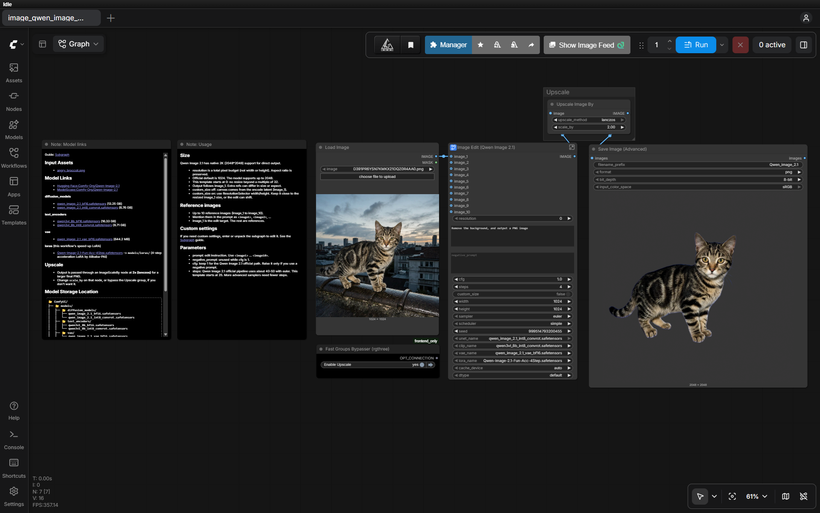Add a new workflow tab with plus

[110, 18]
